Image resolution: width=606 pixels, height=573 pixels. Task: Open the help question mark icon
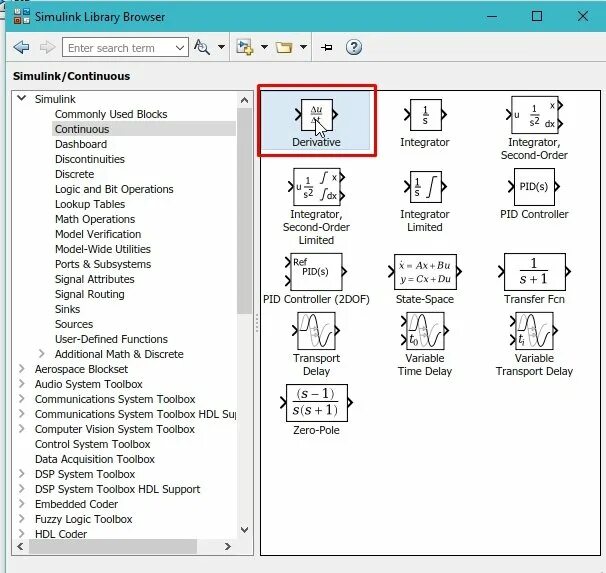(354, 47)
